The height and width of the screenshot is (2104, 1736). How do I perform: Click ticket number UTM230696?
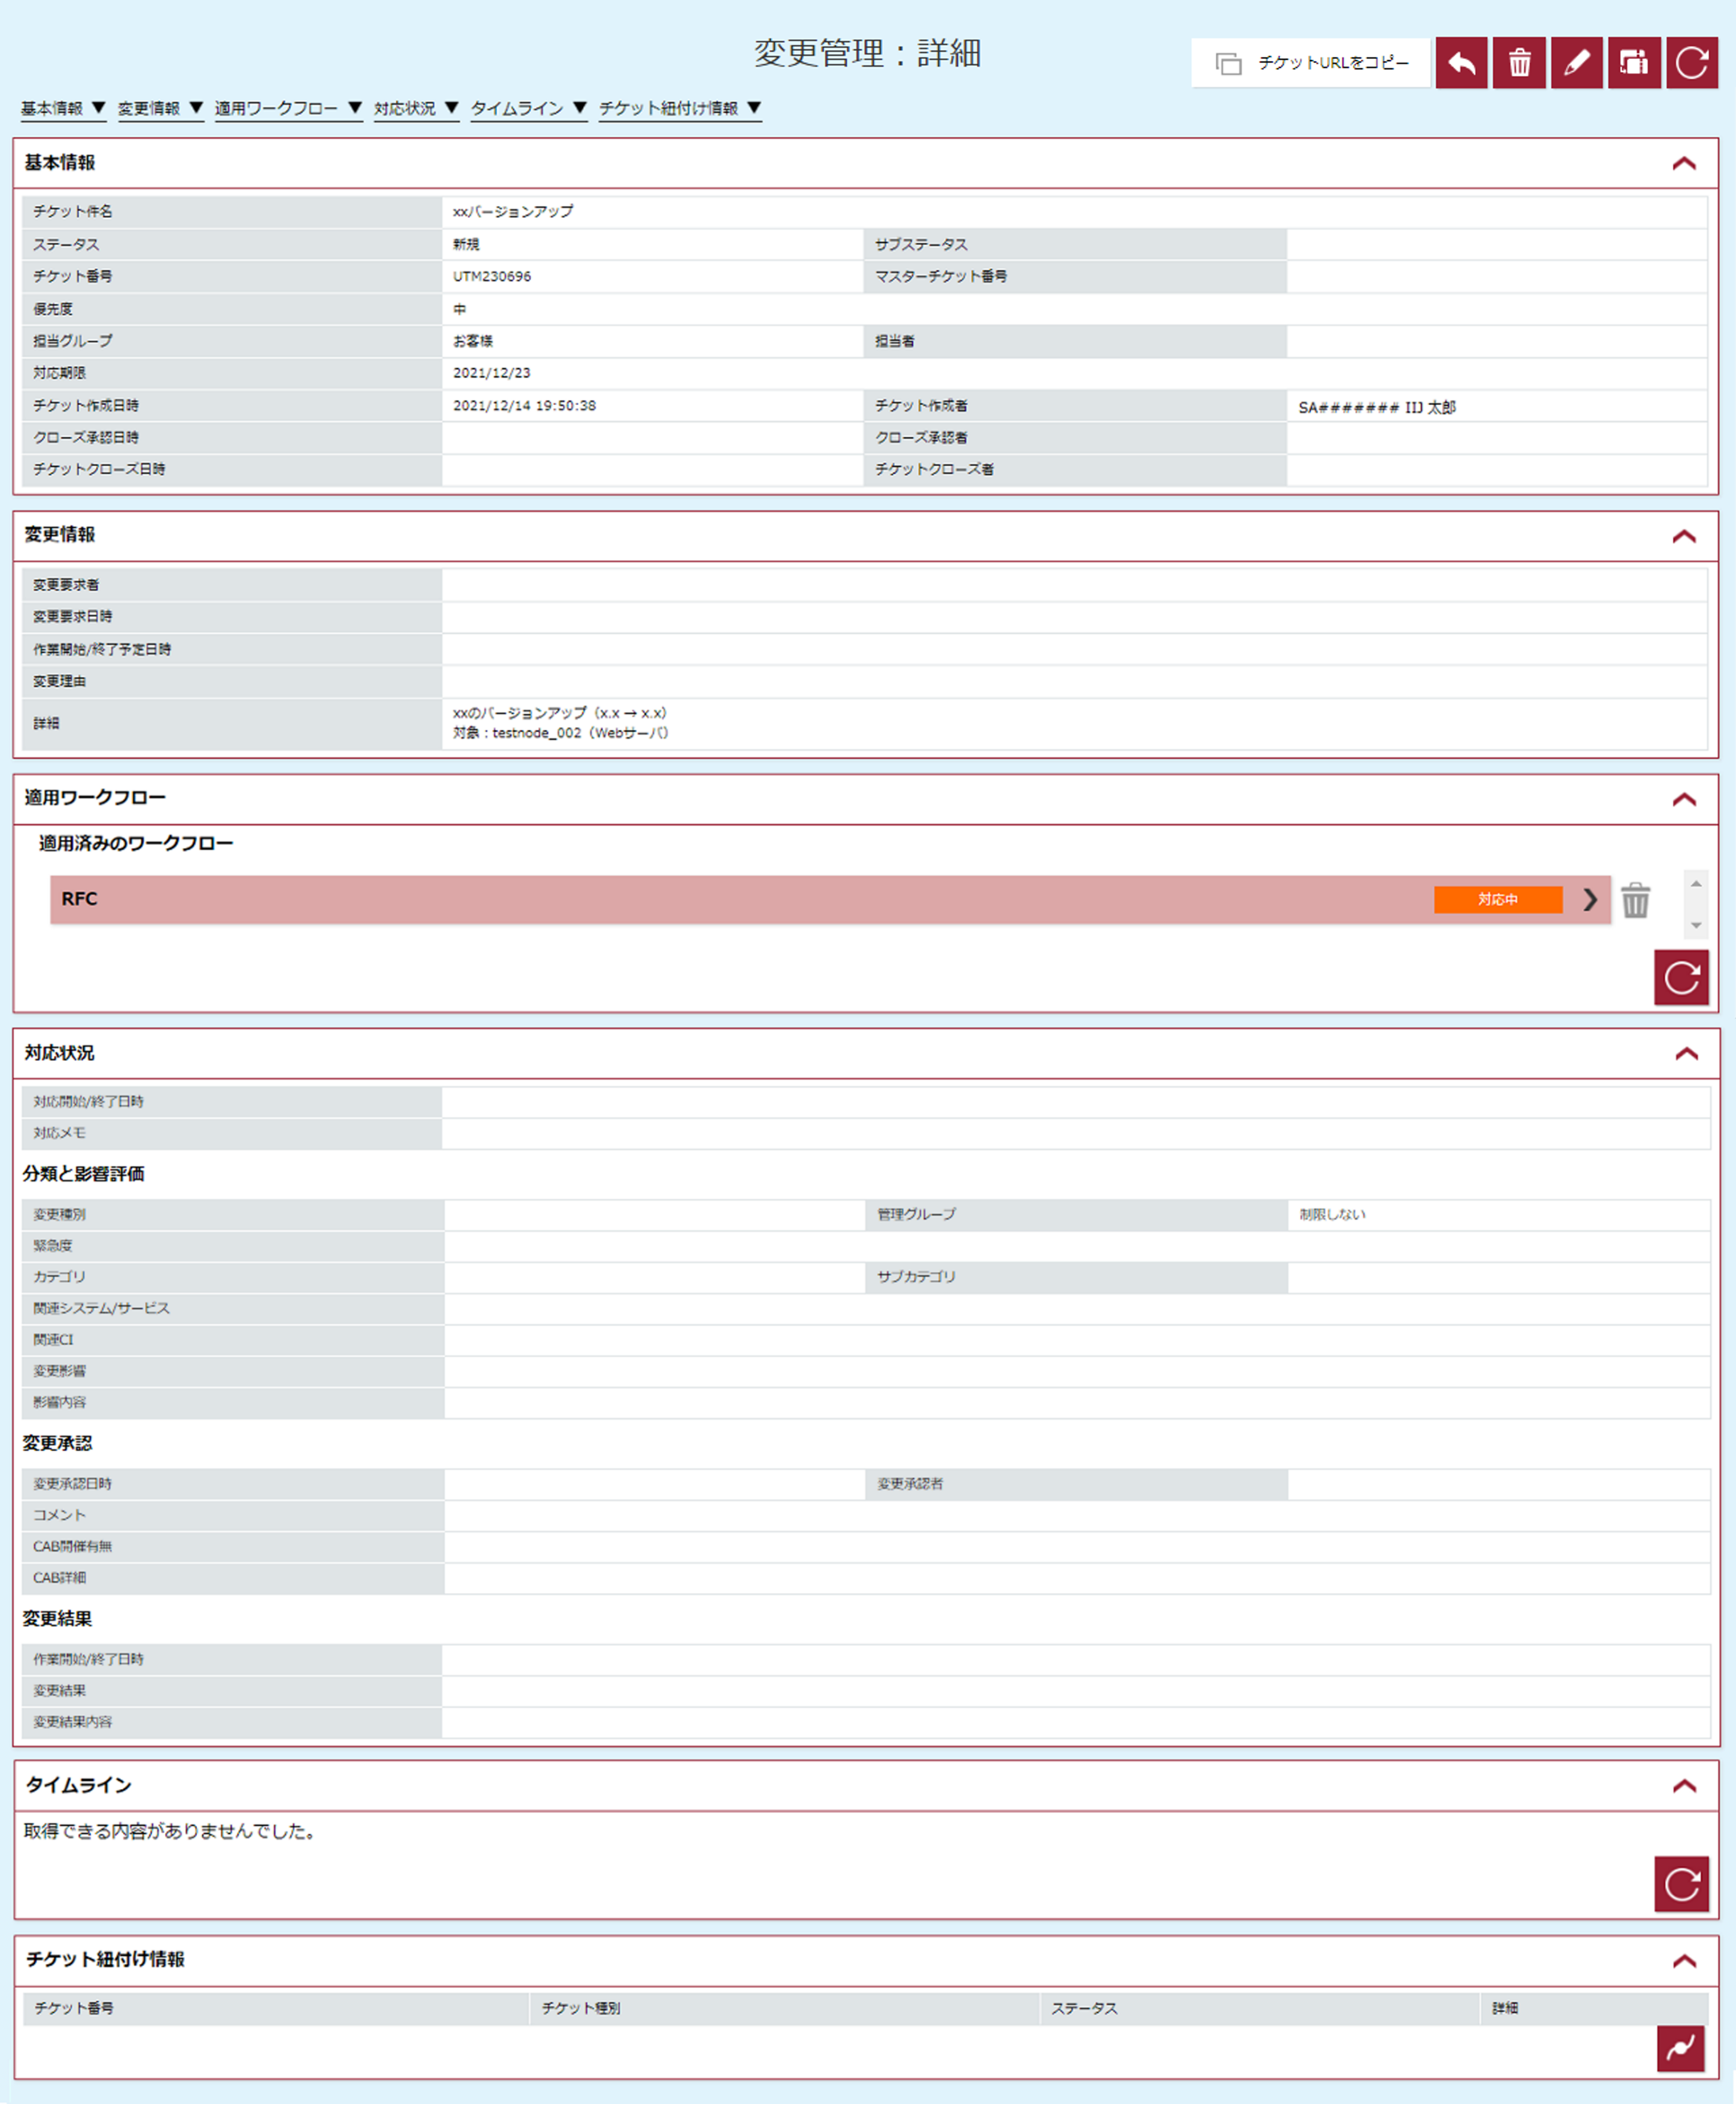492,277
